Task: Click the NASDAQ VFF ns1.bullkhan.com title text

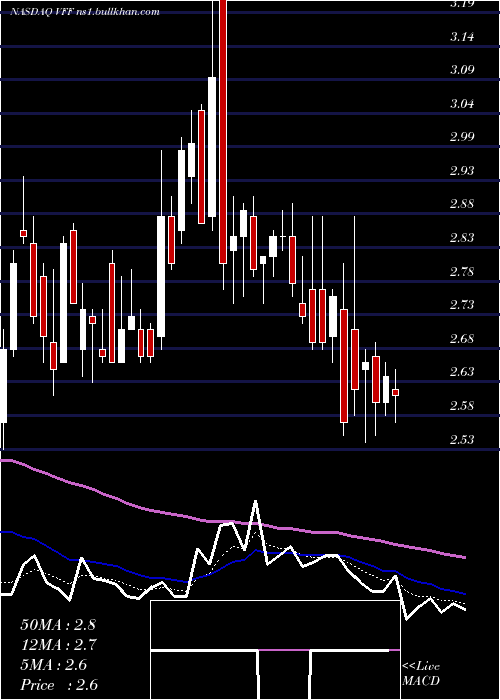Action: click(x=85, y=12)
